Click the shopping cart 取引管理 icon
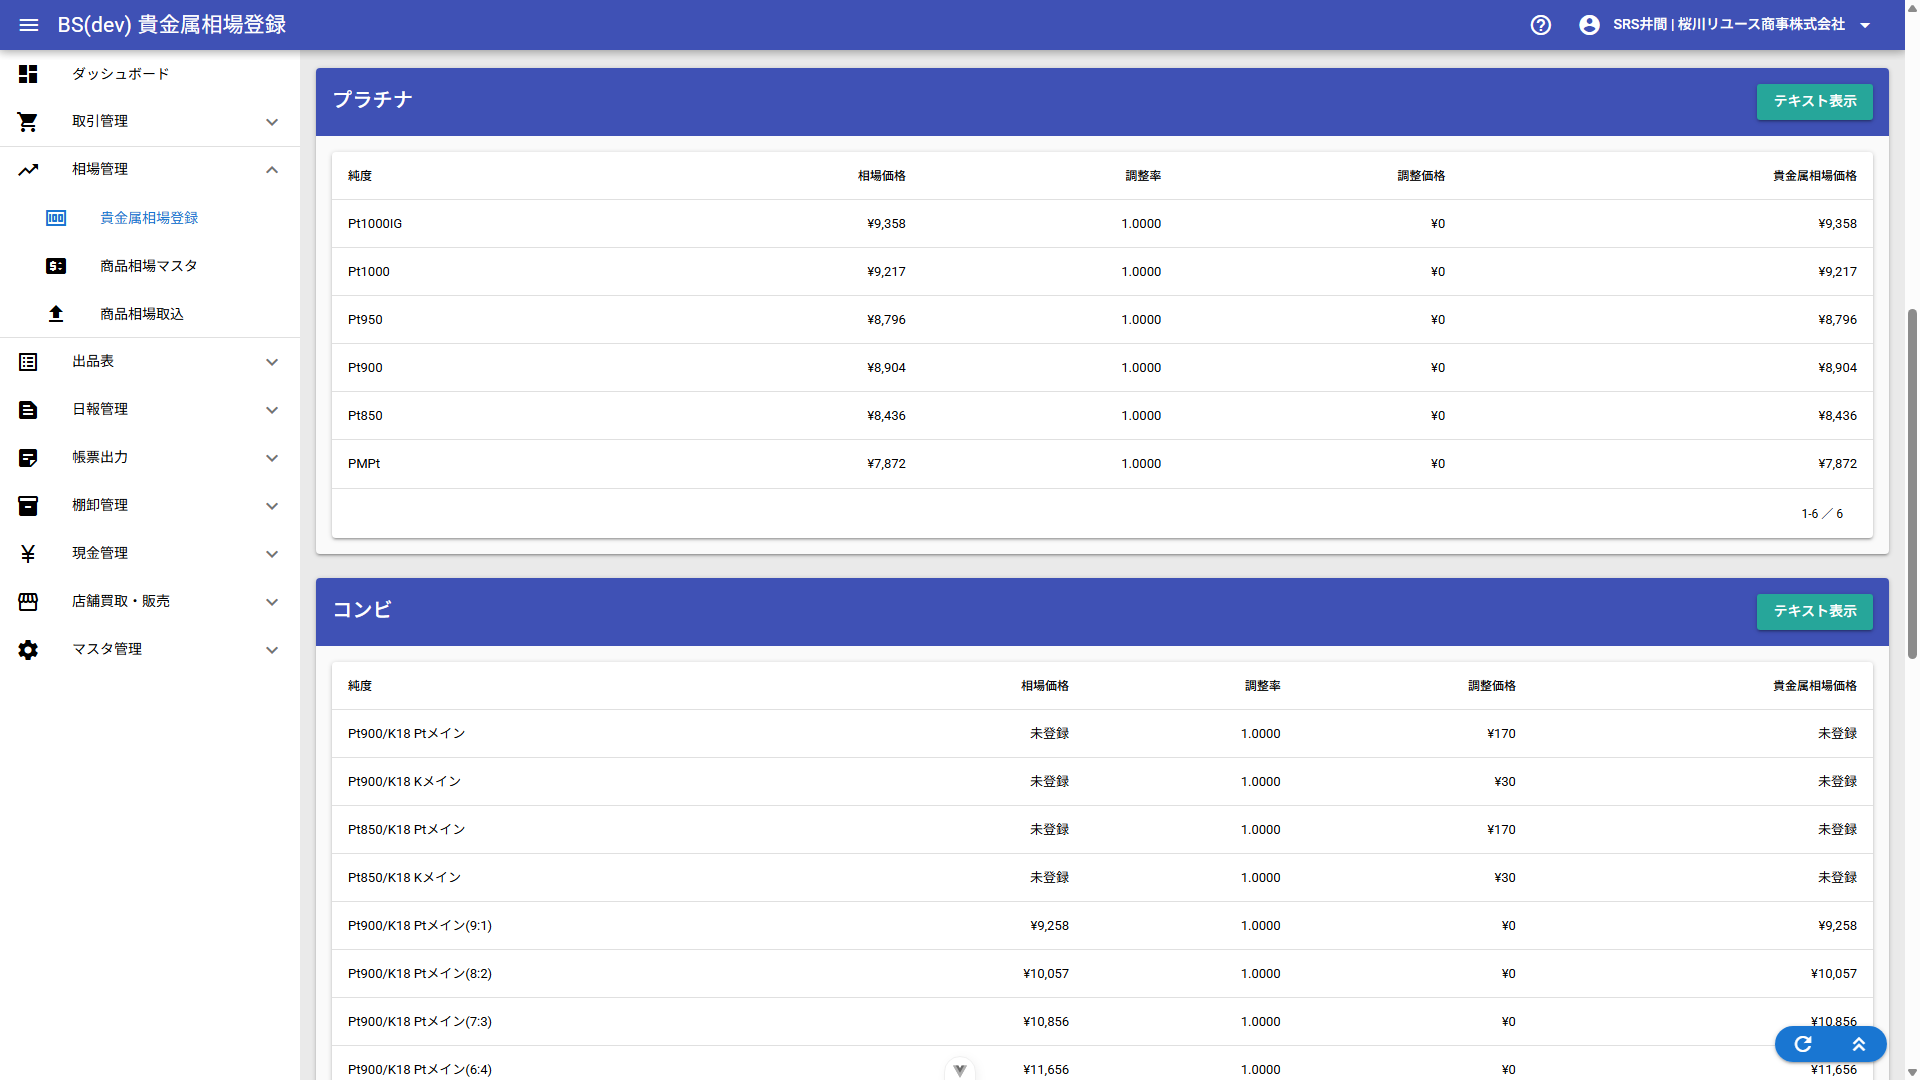The image size is (1920, 1080). [28, 122]
